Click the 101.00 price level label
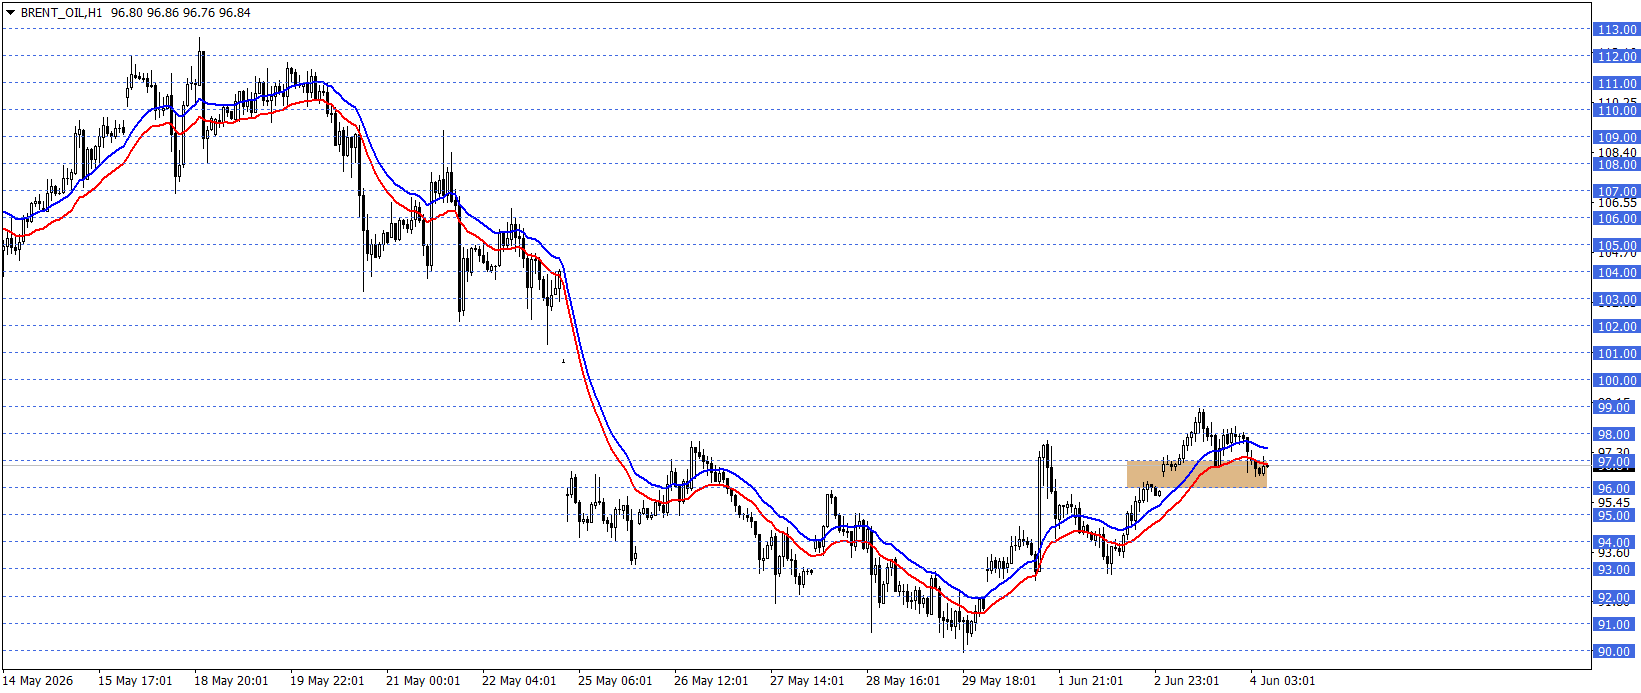The image size is (1641, 693). pyautogui.click(x=1616, y=354)
